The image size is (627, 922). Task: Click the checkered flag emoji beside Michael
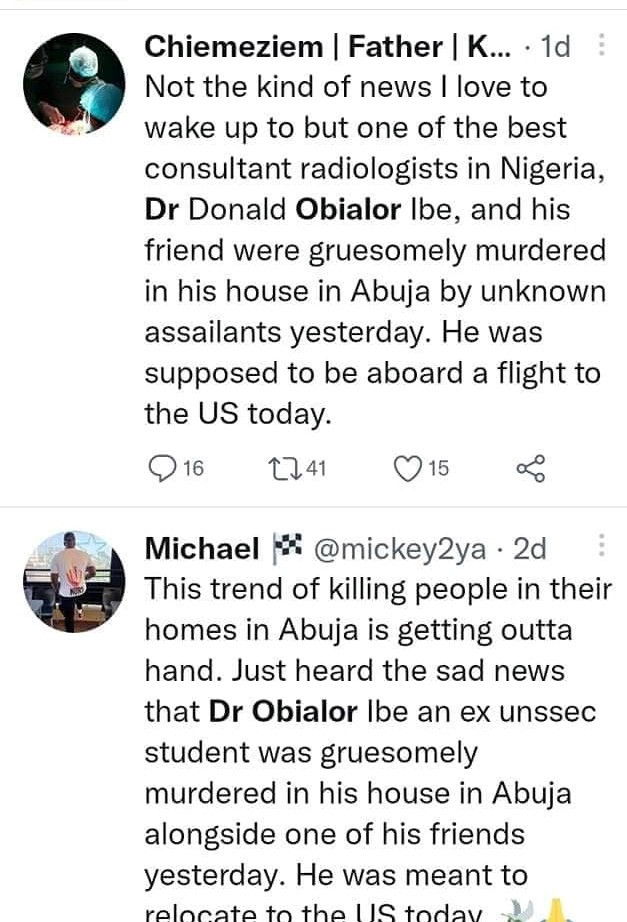(286, 548)
